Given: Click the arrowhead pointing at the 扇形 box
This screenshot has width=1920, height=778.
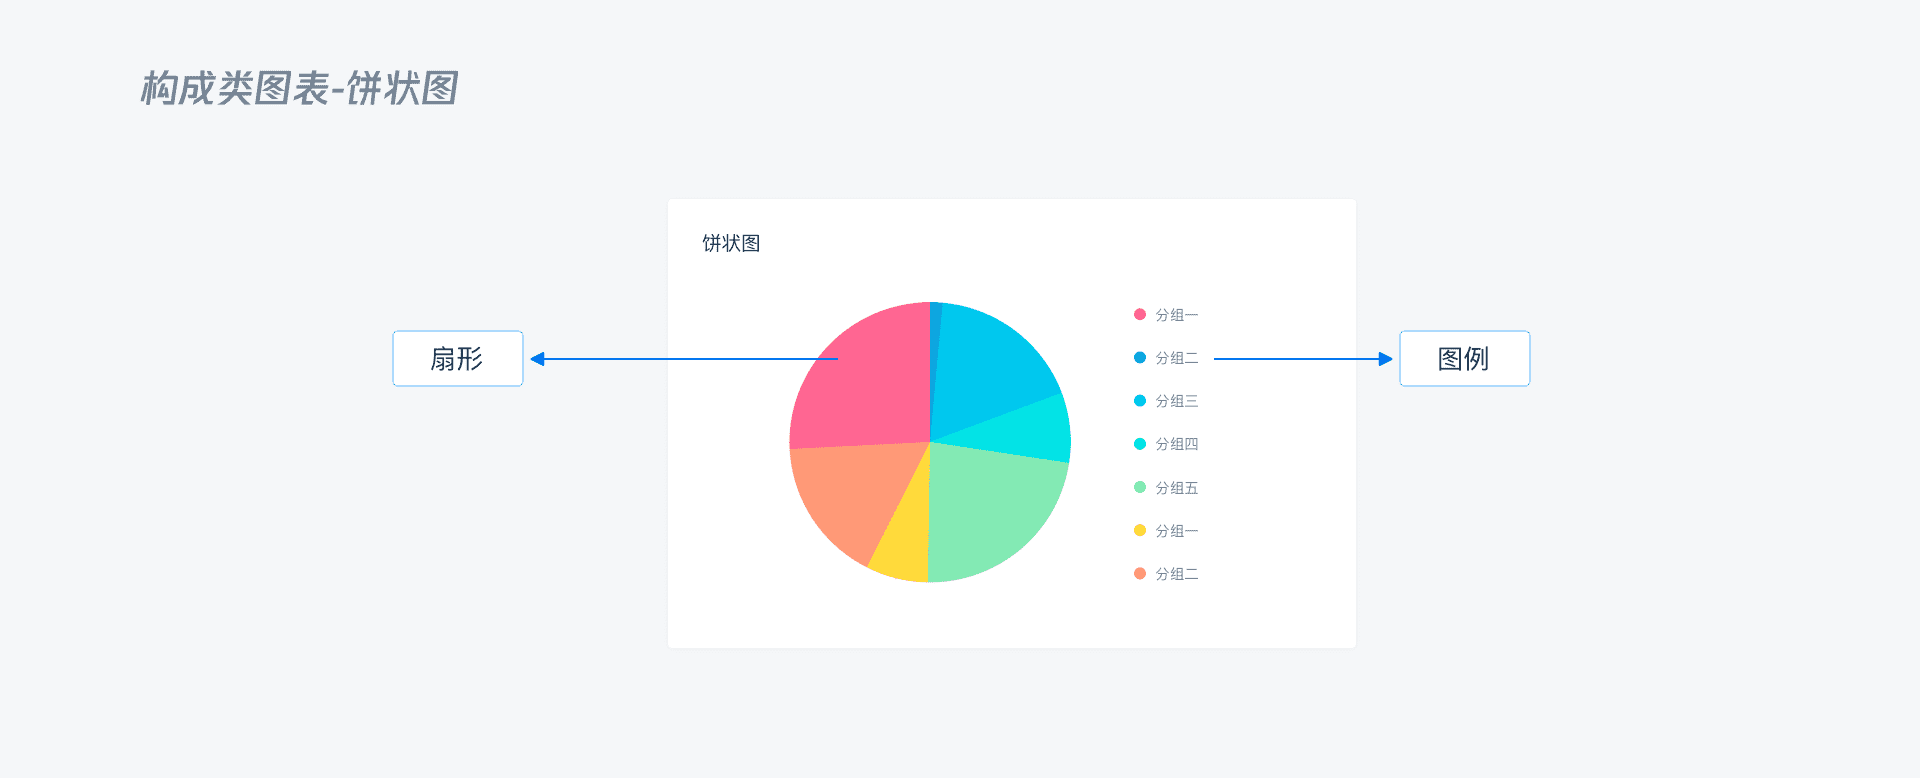Looking at the screenshot, I should click(538, 359).
